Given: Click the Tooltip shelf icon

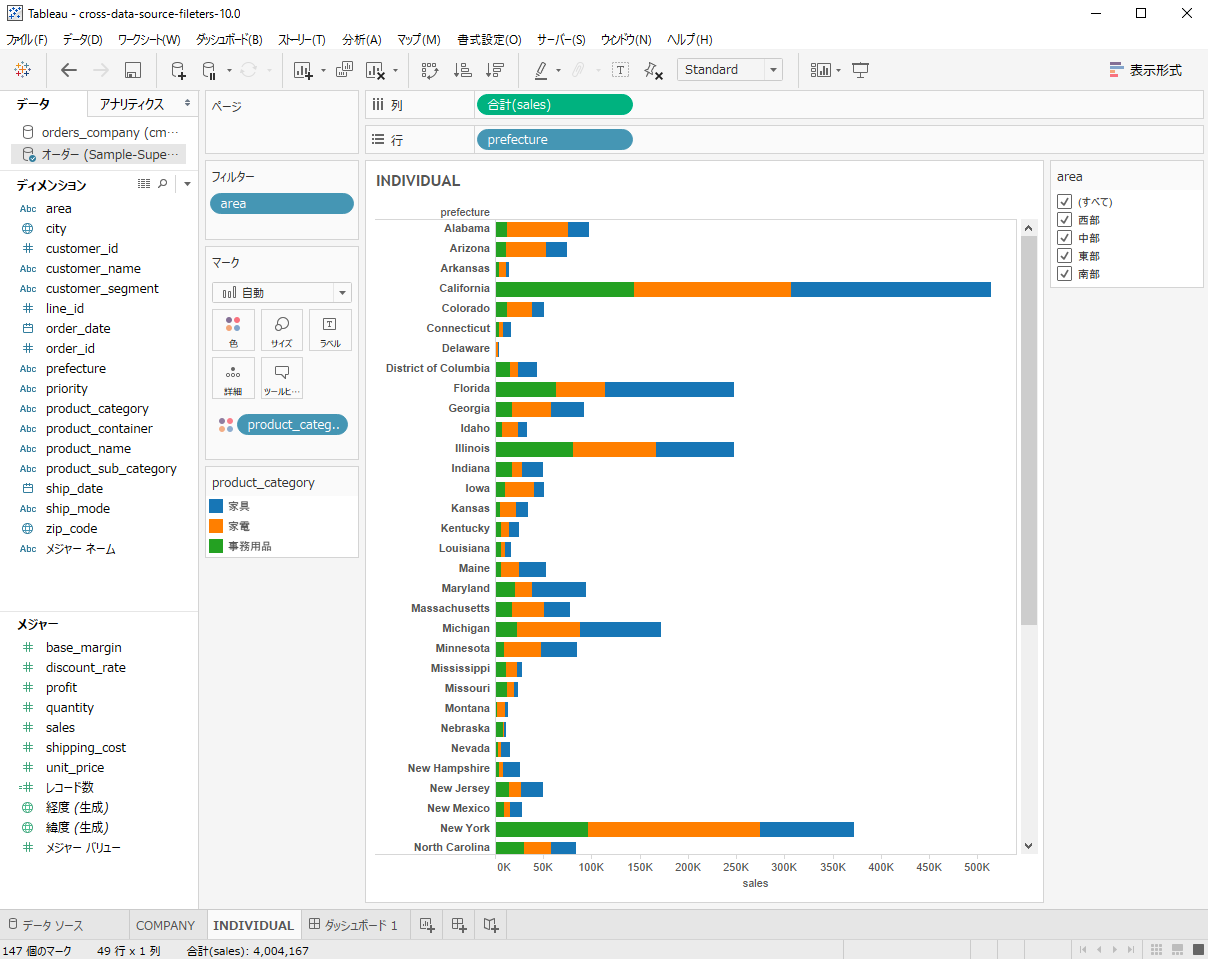Looking at the screenshot, I should 281,378.
